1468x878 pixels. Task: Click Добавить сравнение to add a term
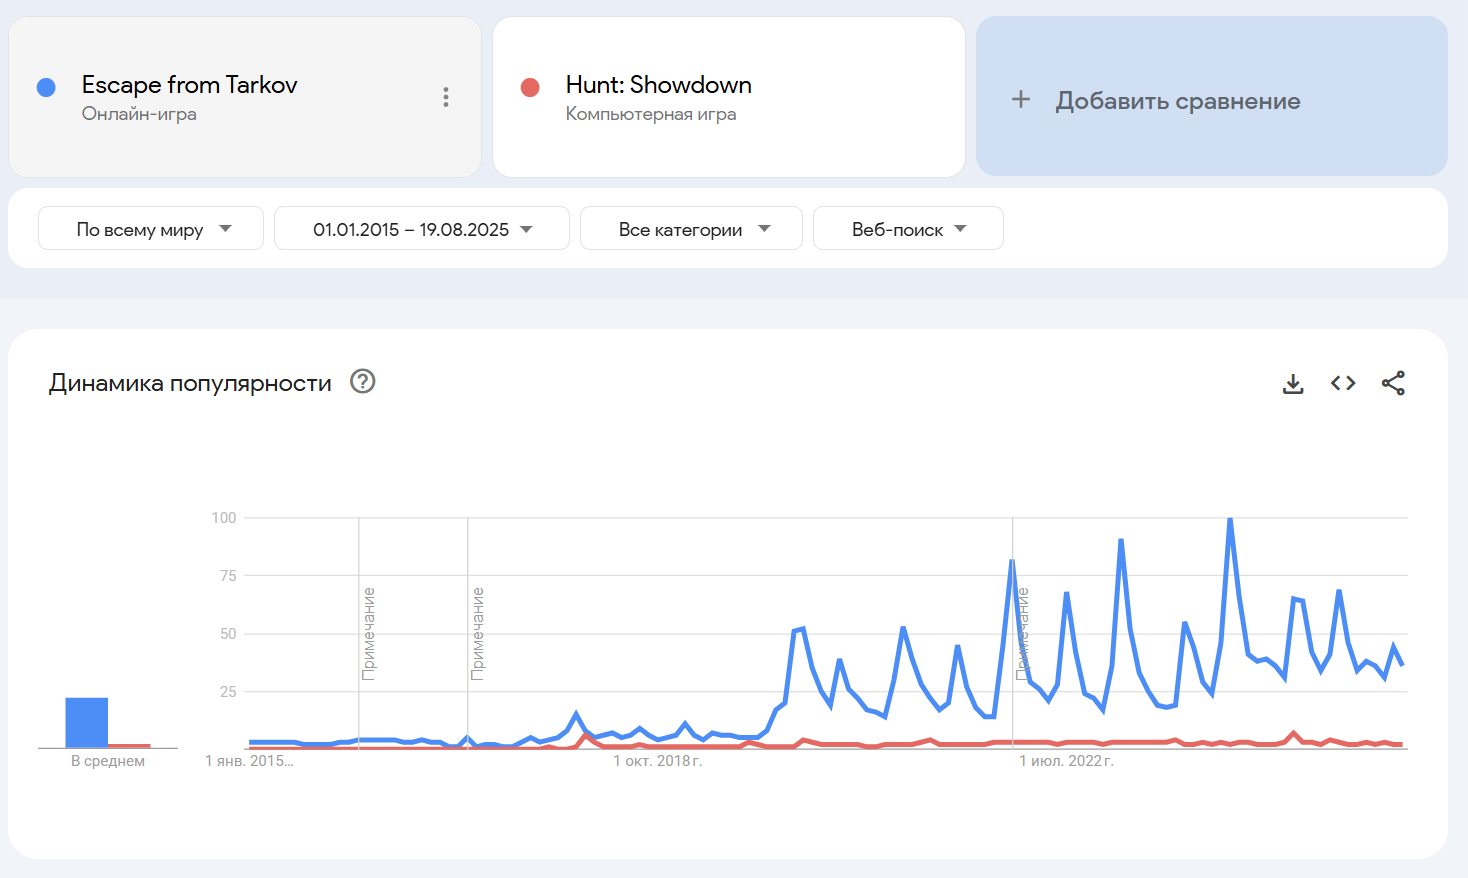(1178, 101)
